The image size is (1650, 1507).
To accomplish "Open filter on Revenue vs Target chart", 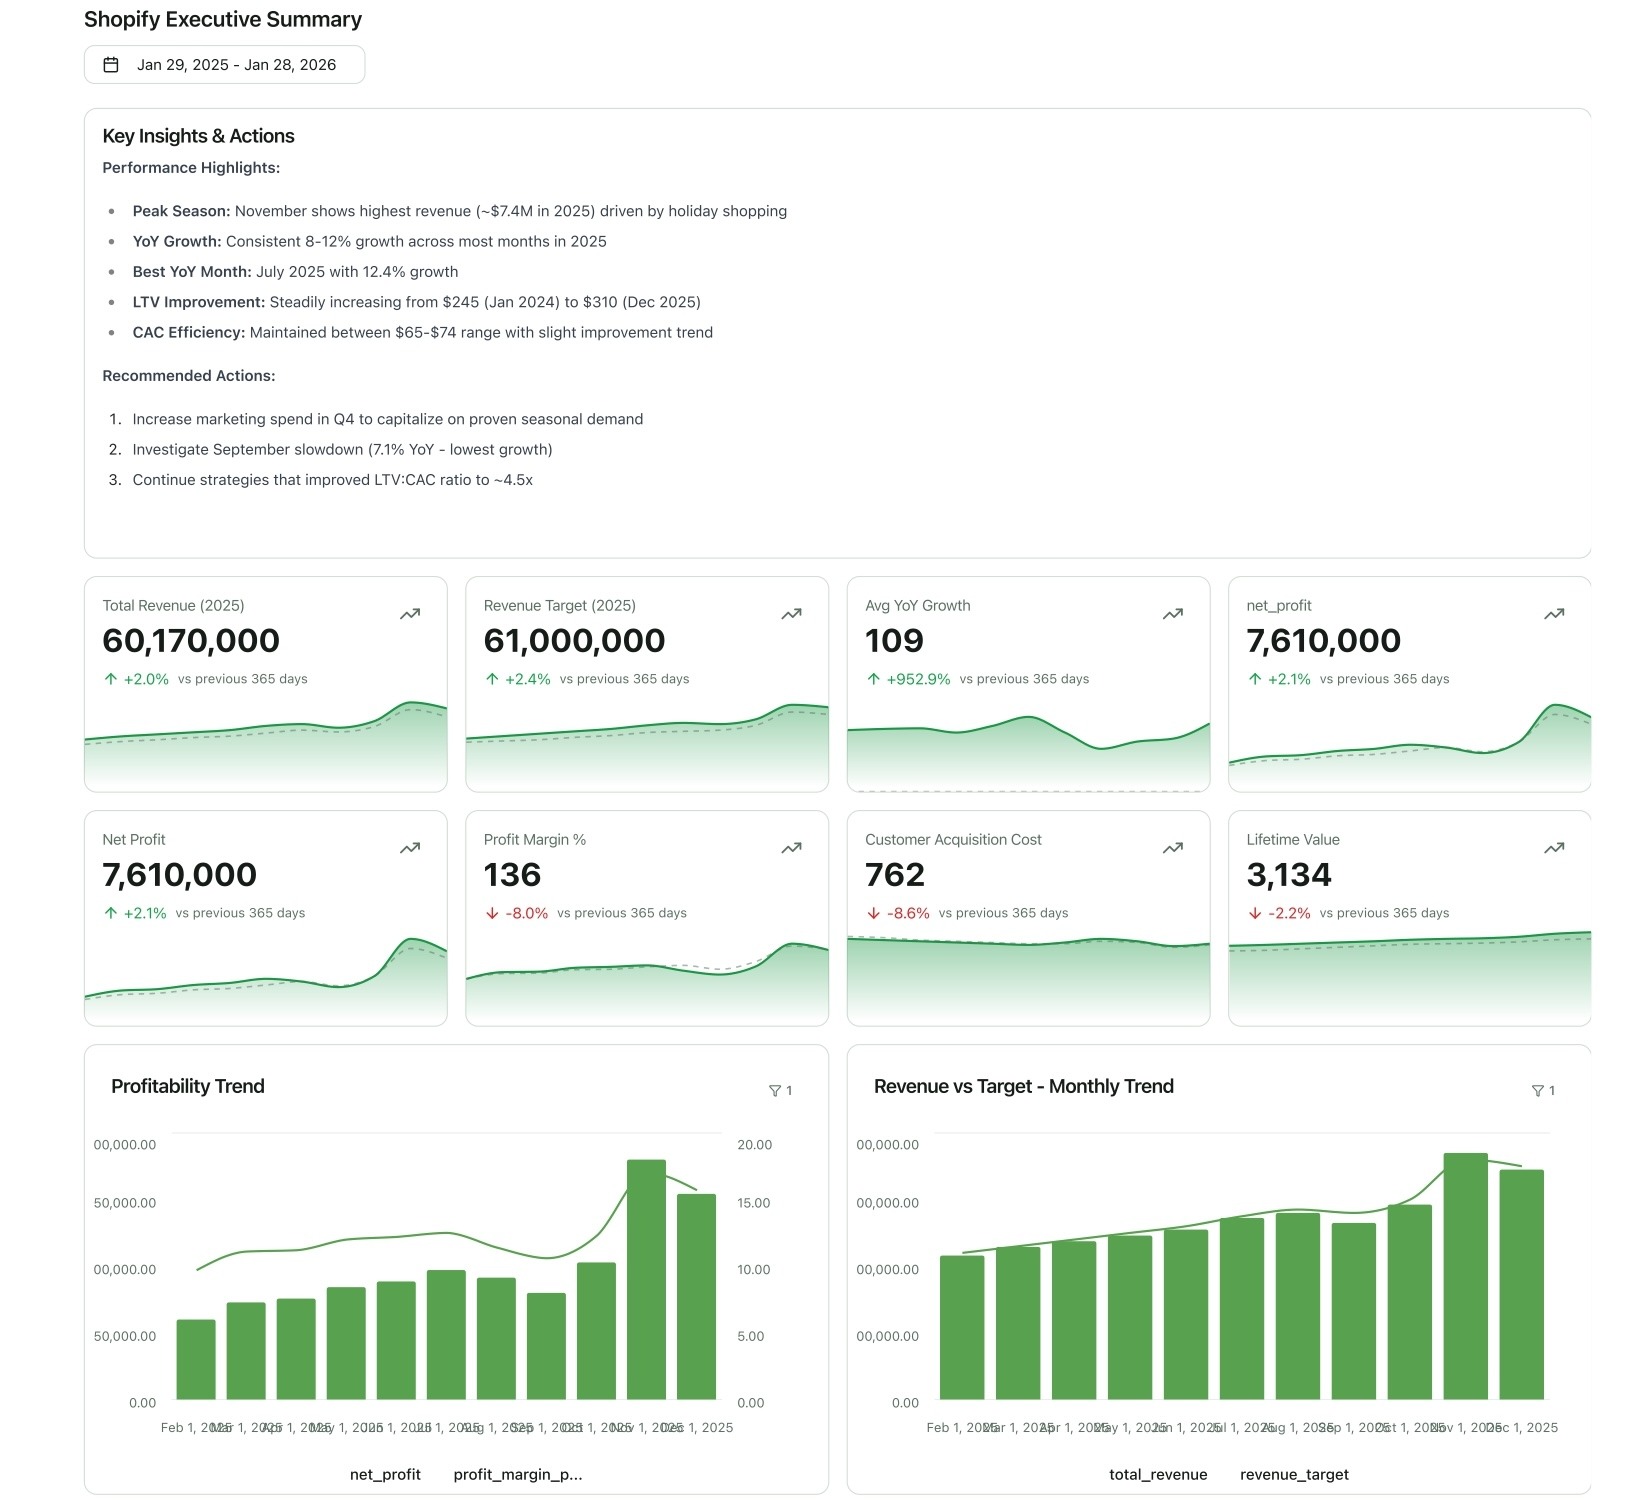I will tap(1543, 1090).
